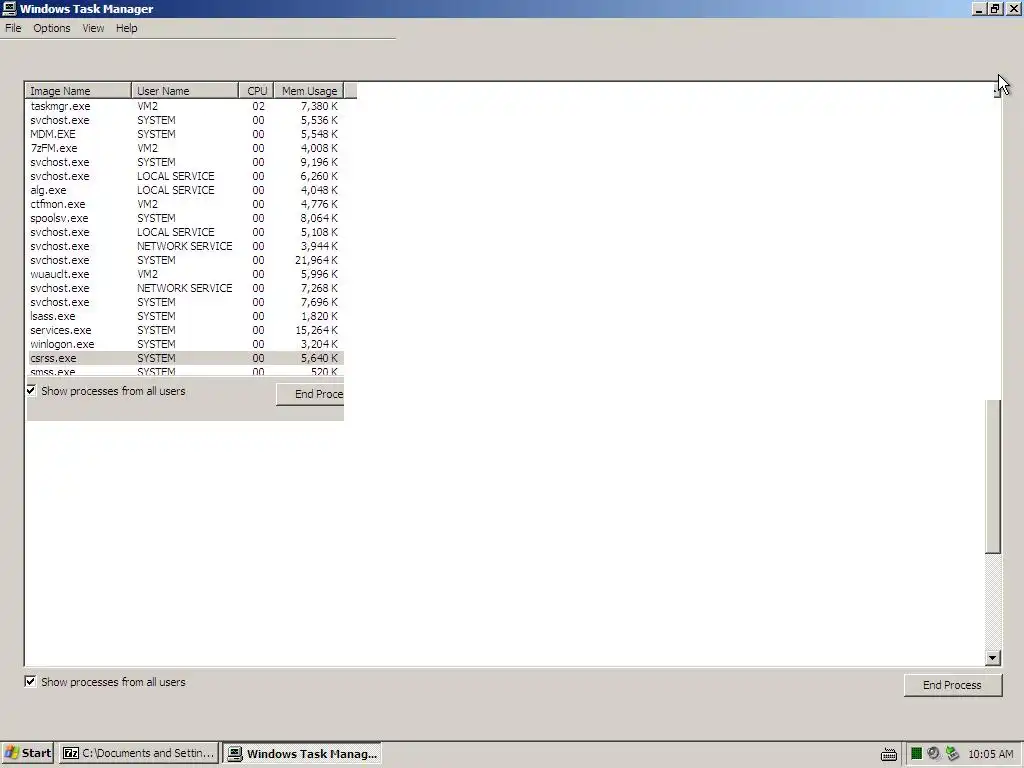
Task: Open the Start menu
Action: point(27,753)
